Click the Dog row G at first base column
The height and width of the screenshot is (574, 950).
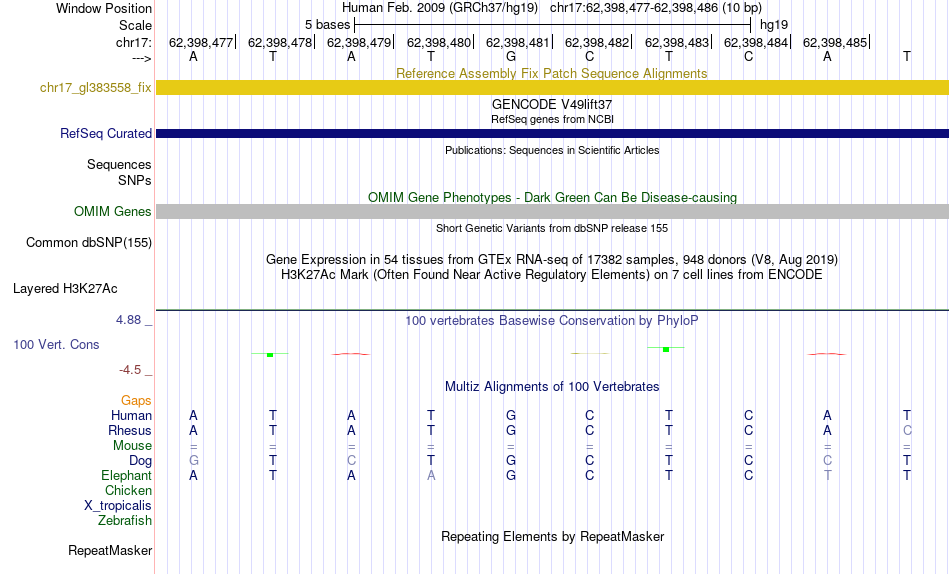coord(193,461)
